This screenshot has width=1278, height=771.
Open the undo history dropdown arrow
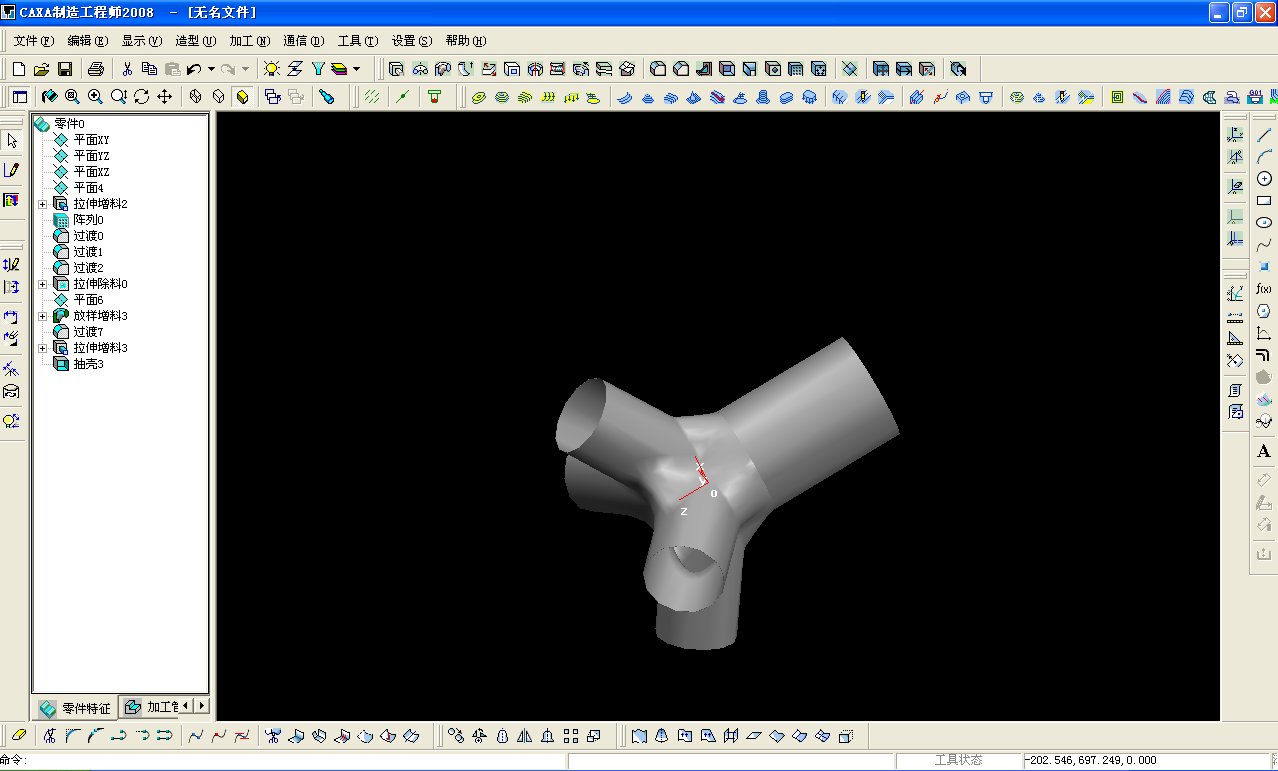pos(211,69)
